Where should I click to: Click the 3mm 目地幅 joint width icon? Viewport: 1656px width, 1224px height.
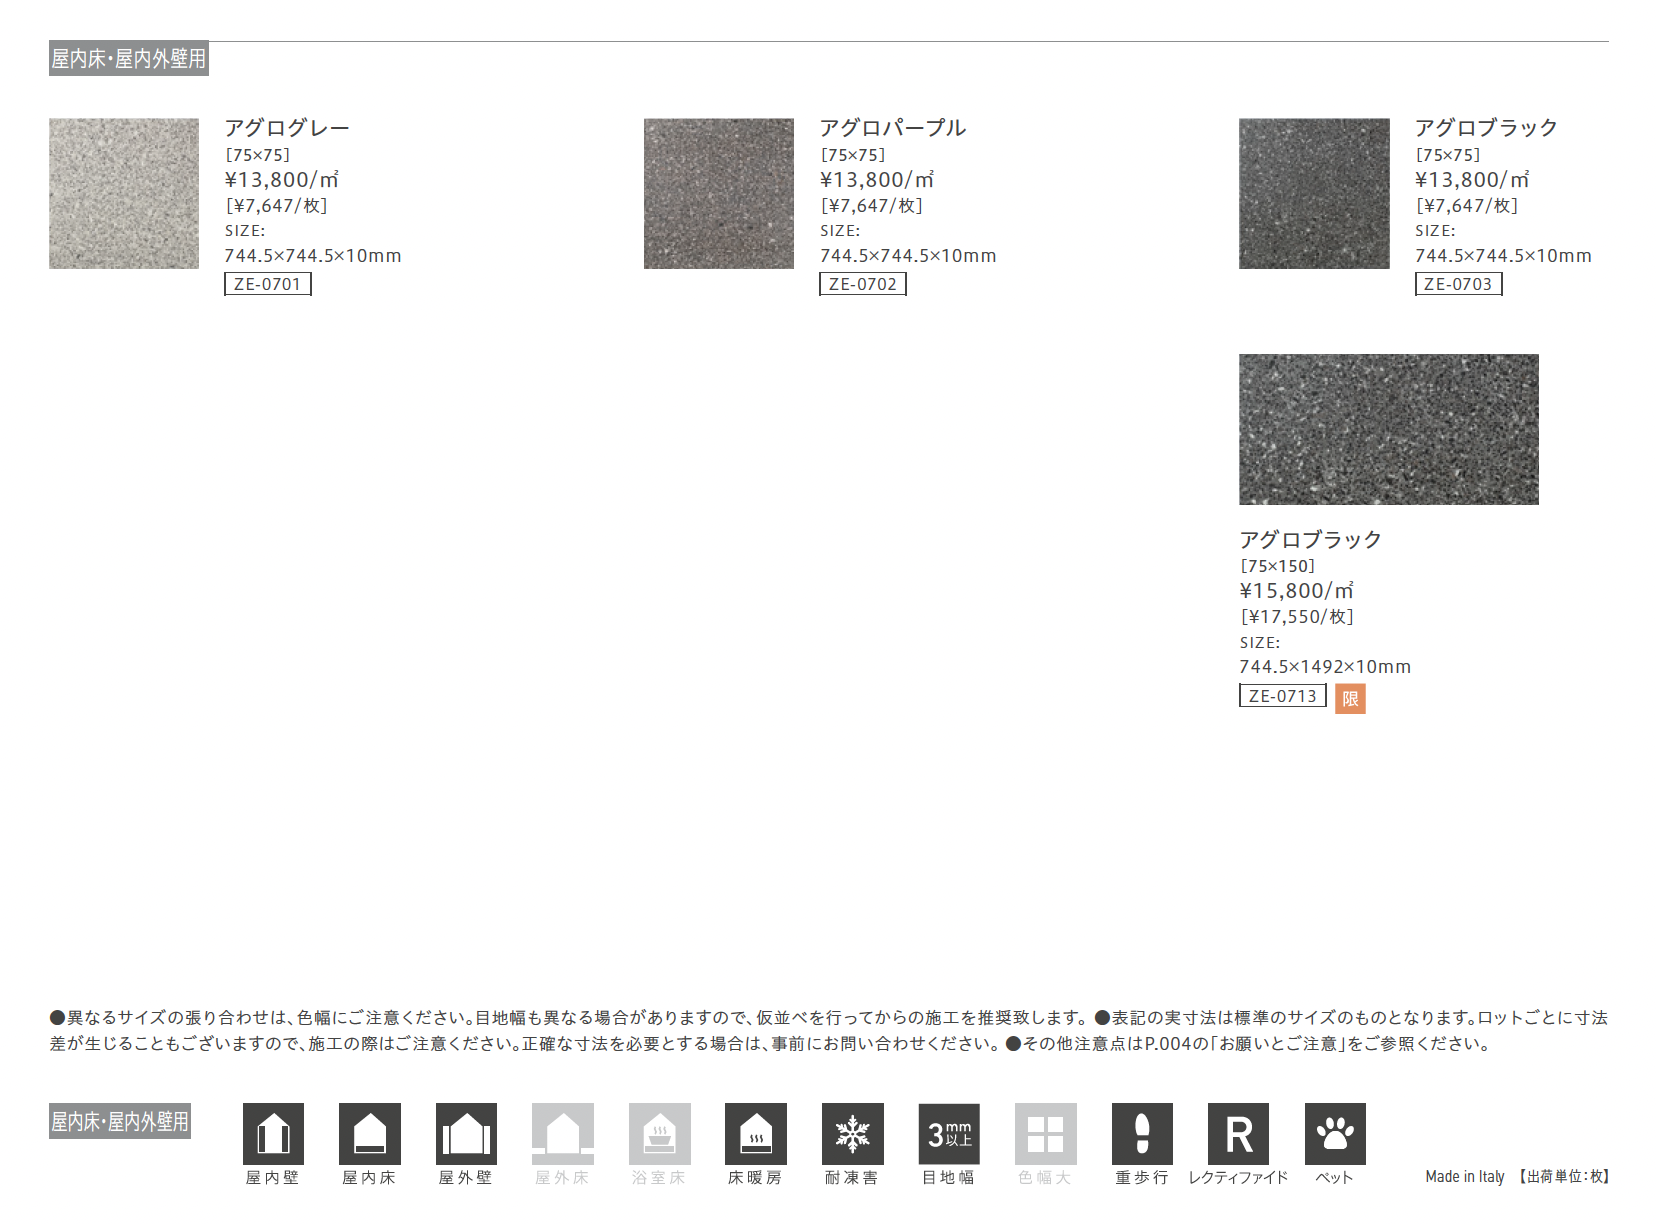949,1134
